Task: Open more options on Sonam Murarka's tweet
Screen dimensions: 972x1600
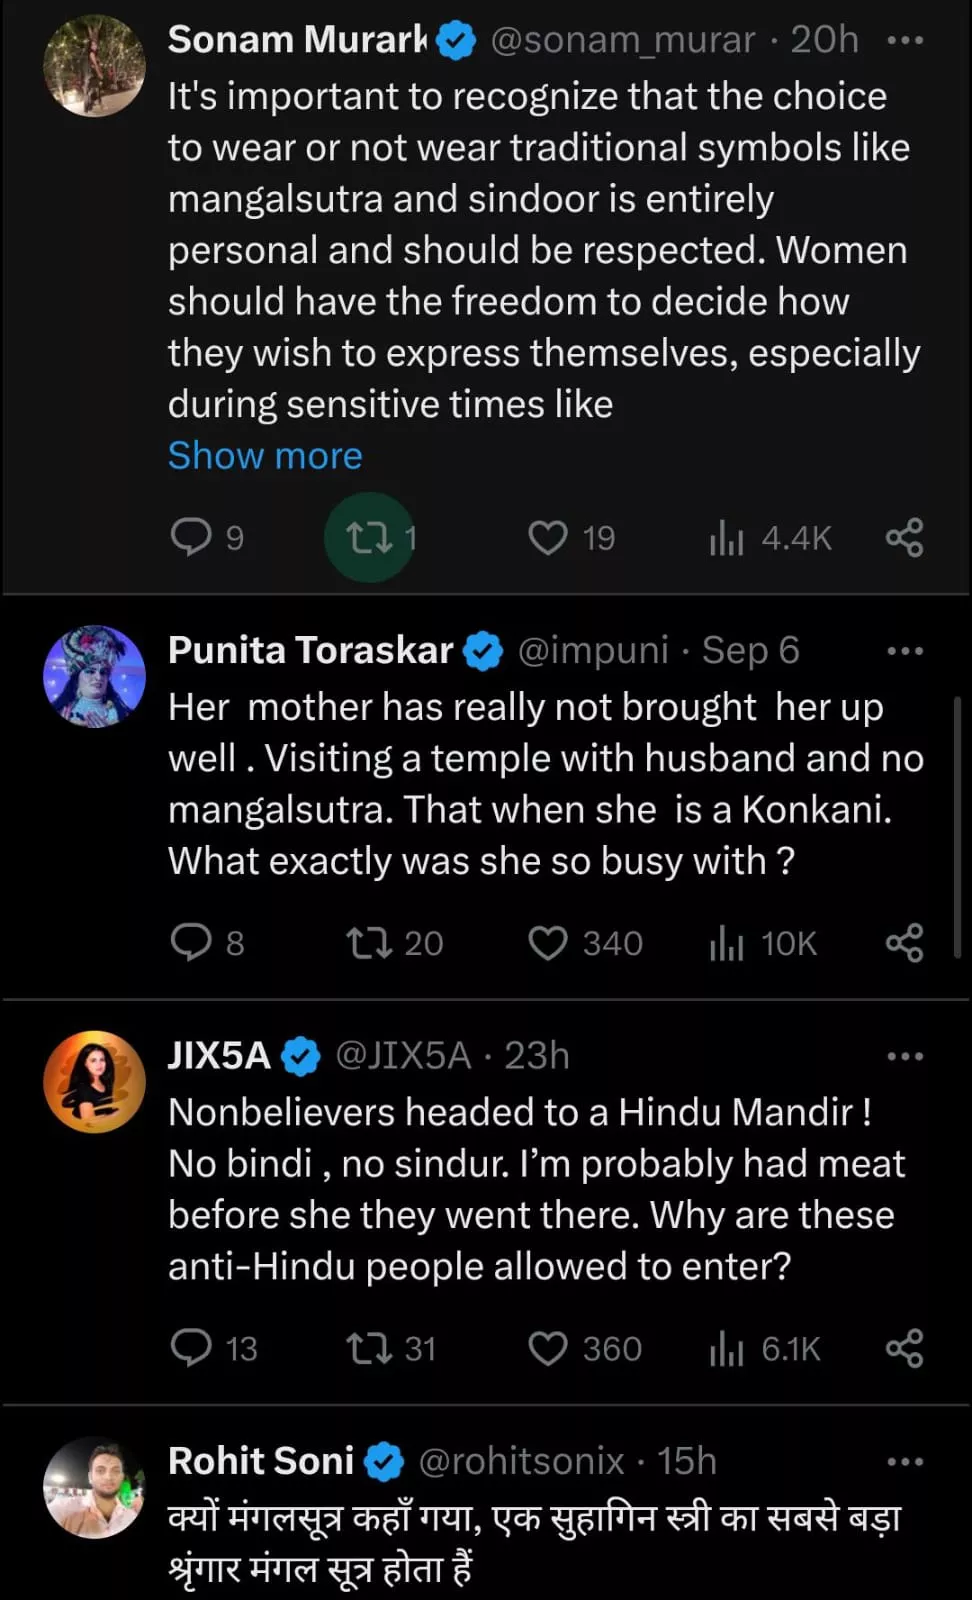Action: pyautogui.click(x=905, y=41)
